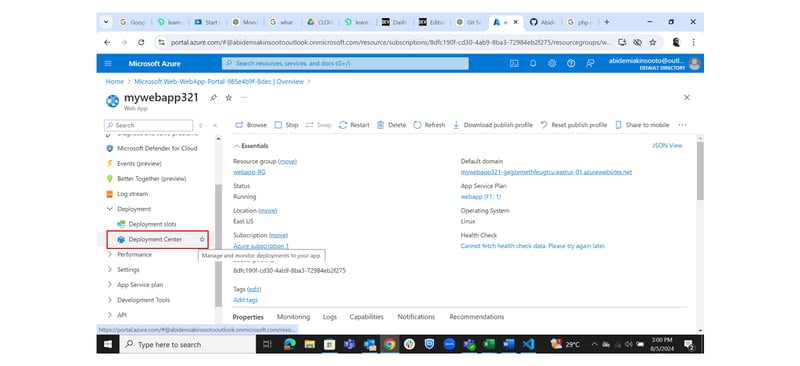
Task: Open the toolbar overflow ellipsis after Share to mobile
Action: coord(683,125)
